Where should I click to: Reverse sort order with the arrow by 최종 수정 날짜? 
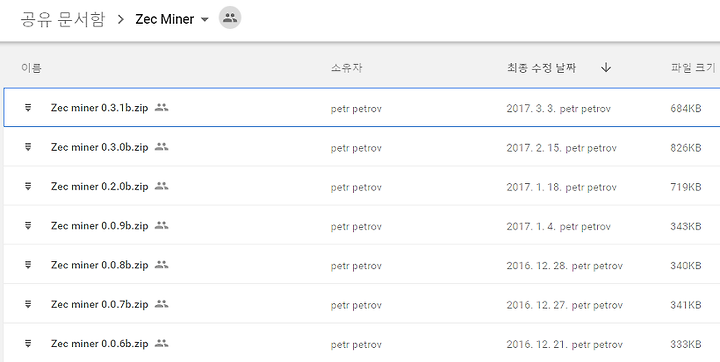pos(606,68)
